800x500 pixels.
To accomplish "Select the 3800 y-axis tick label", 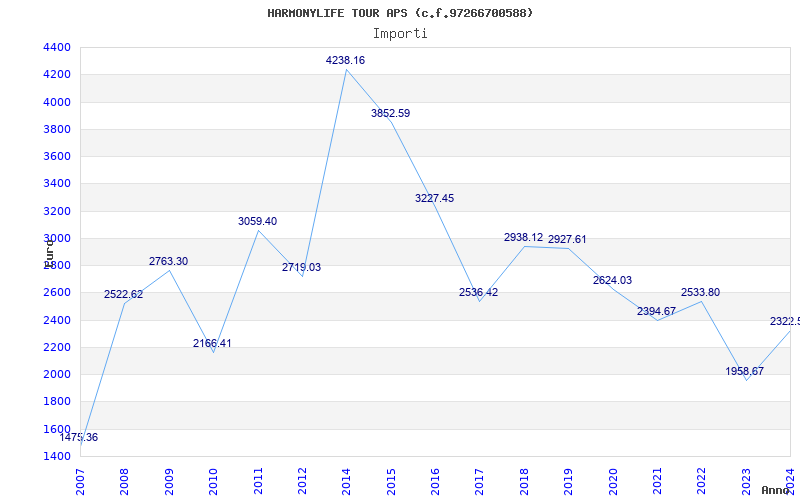I will pos(57,129).
